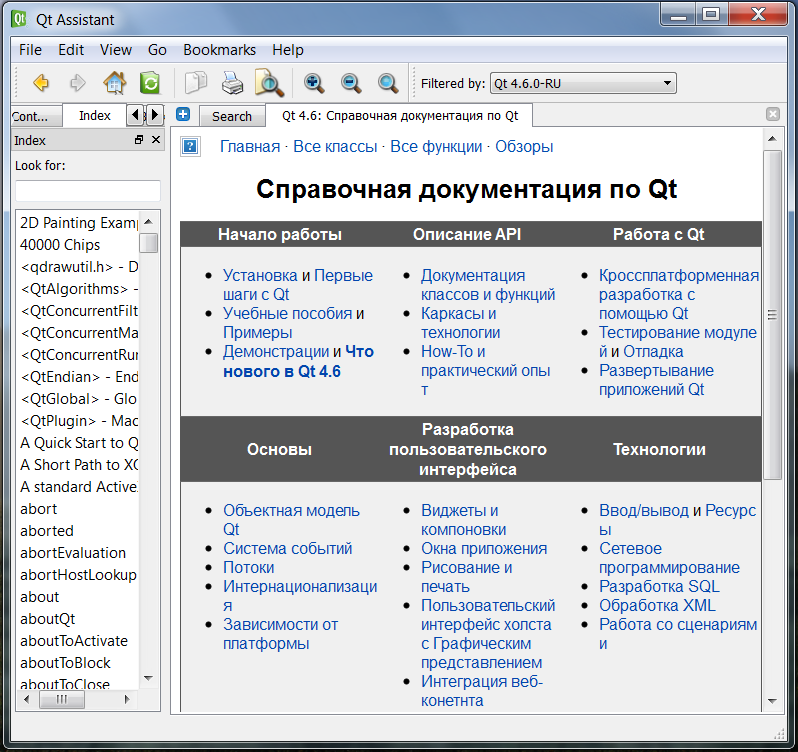This screenshot has width=798, height=752.
Task: Follow the Обзоры link
Action: tap(524, 147)
